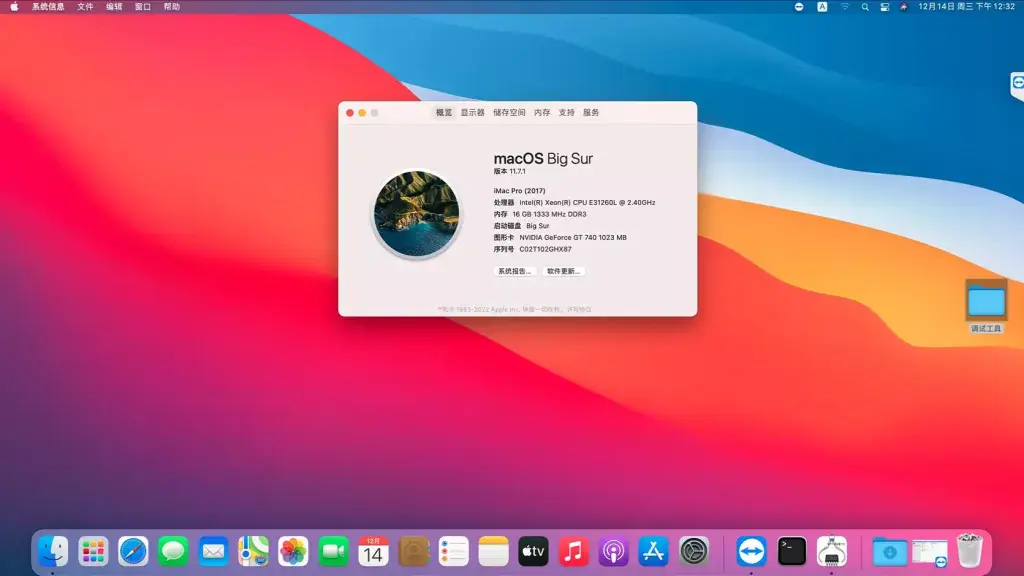
Task: Click 系统报告 button
Action: click(515, 271)
